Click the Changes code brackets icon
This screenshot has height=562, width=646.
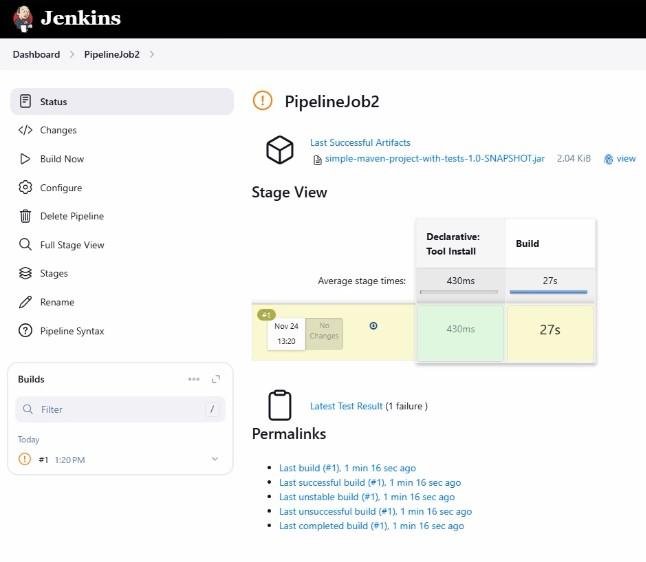[x=25, y=130]
